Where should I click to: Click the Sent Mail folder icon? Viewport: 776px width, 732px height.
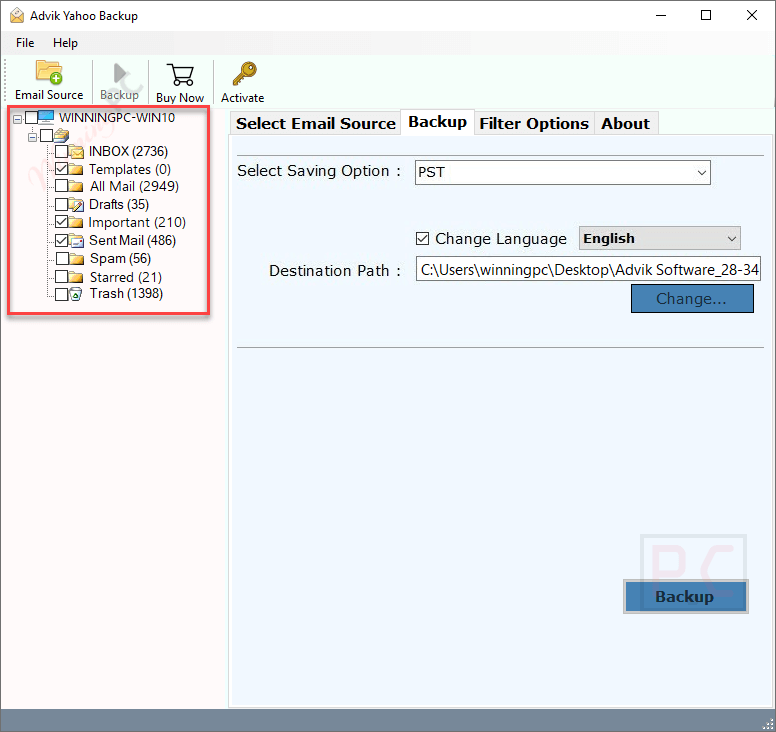click(76, 241)
